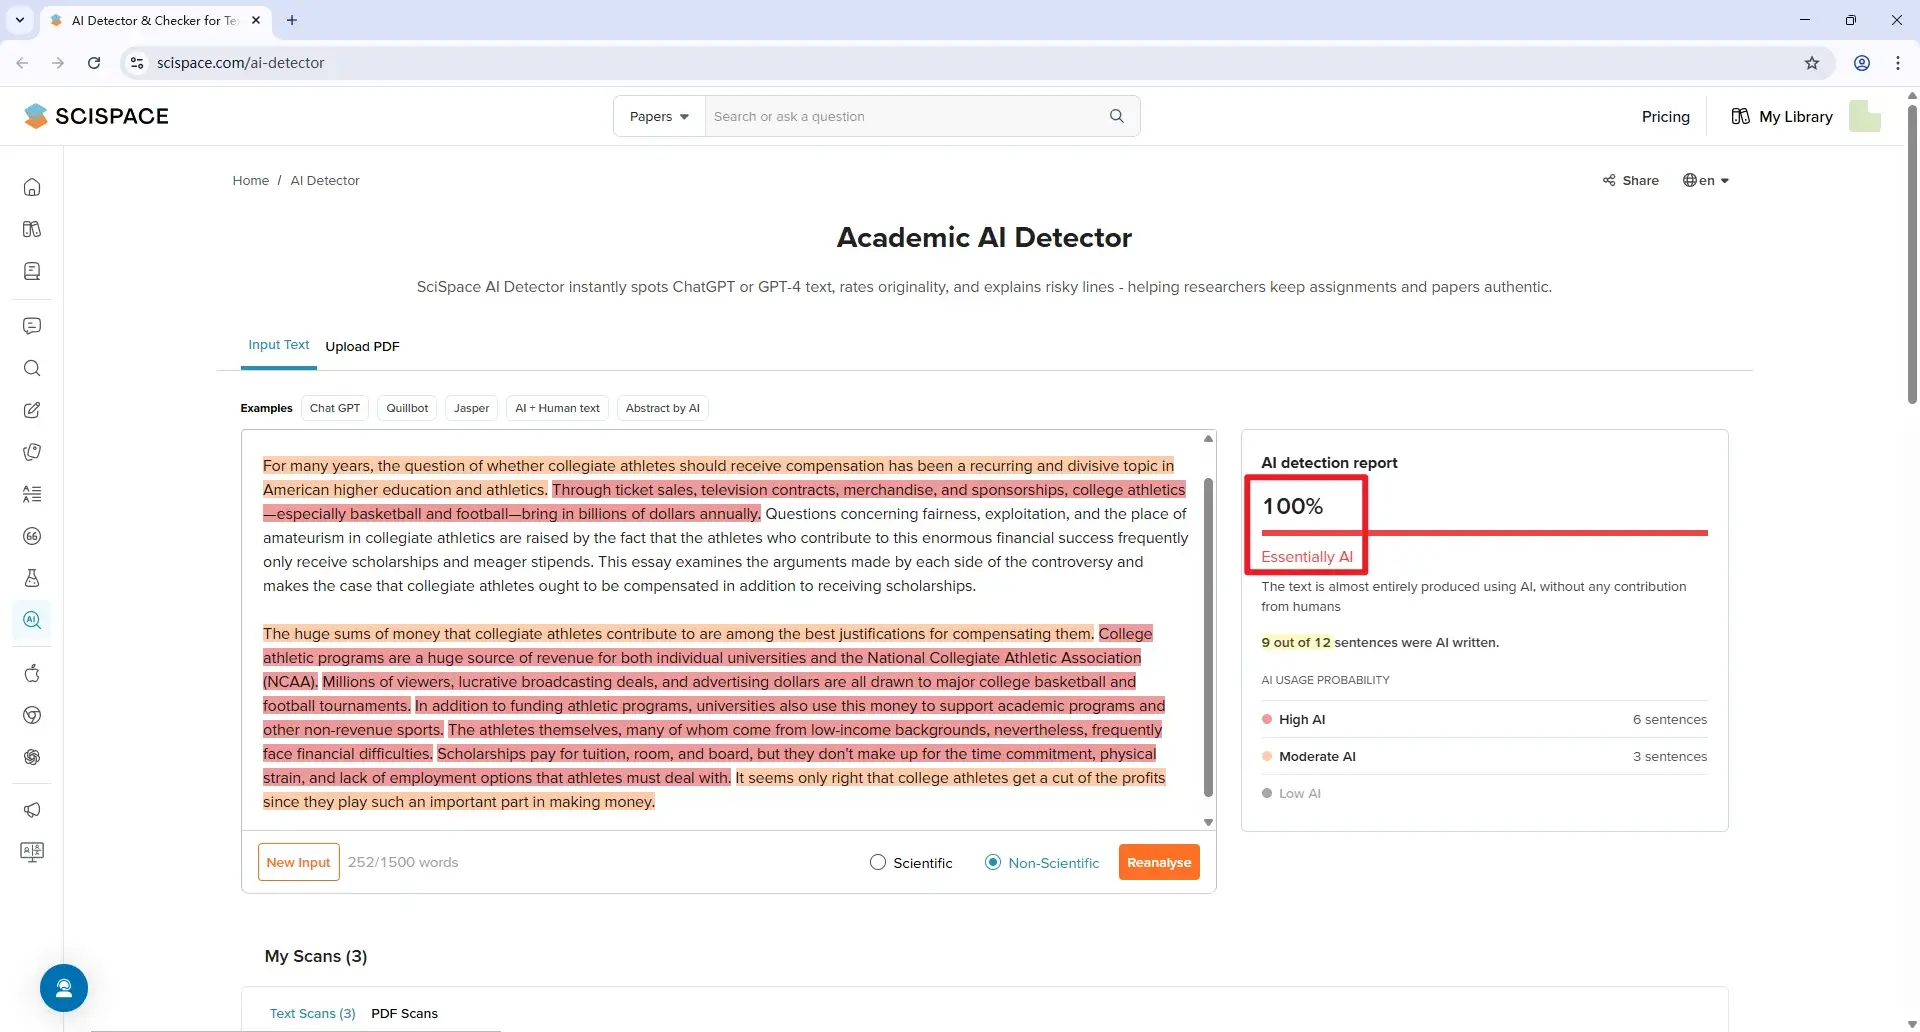1920x1032 pixels.
Task: Load the AI + Human text example
Action: coord(557,408)
